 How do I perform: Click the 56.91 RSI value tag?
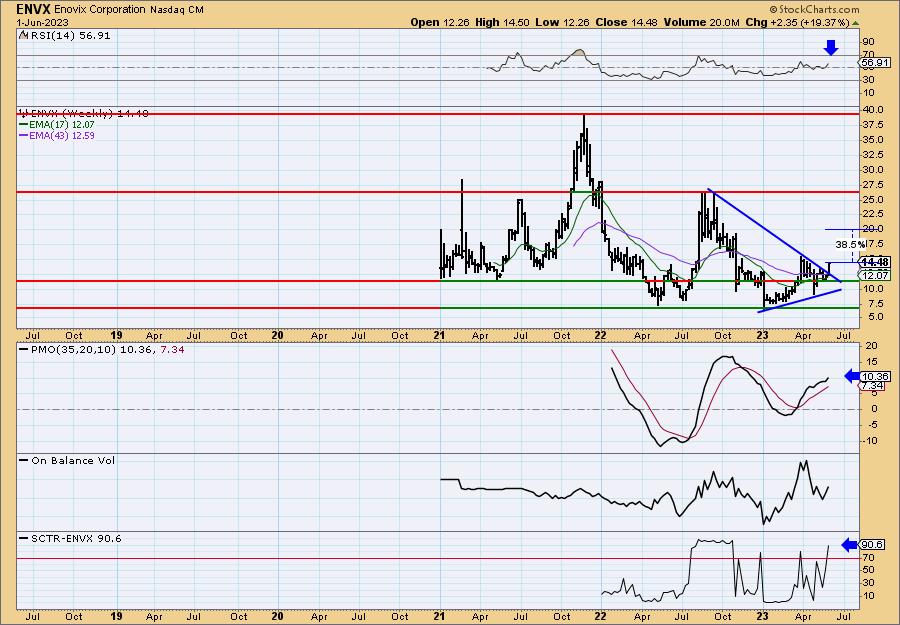(876, 63)
